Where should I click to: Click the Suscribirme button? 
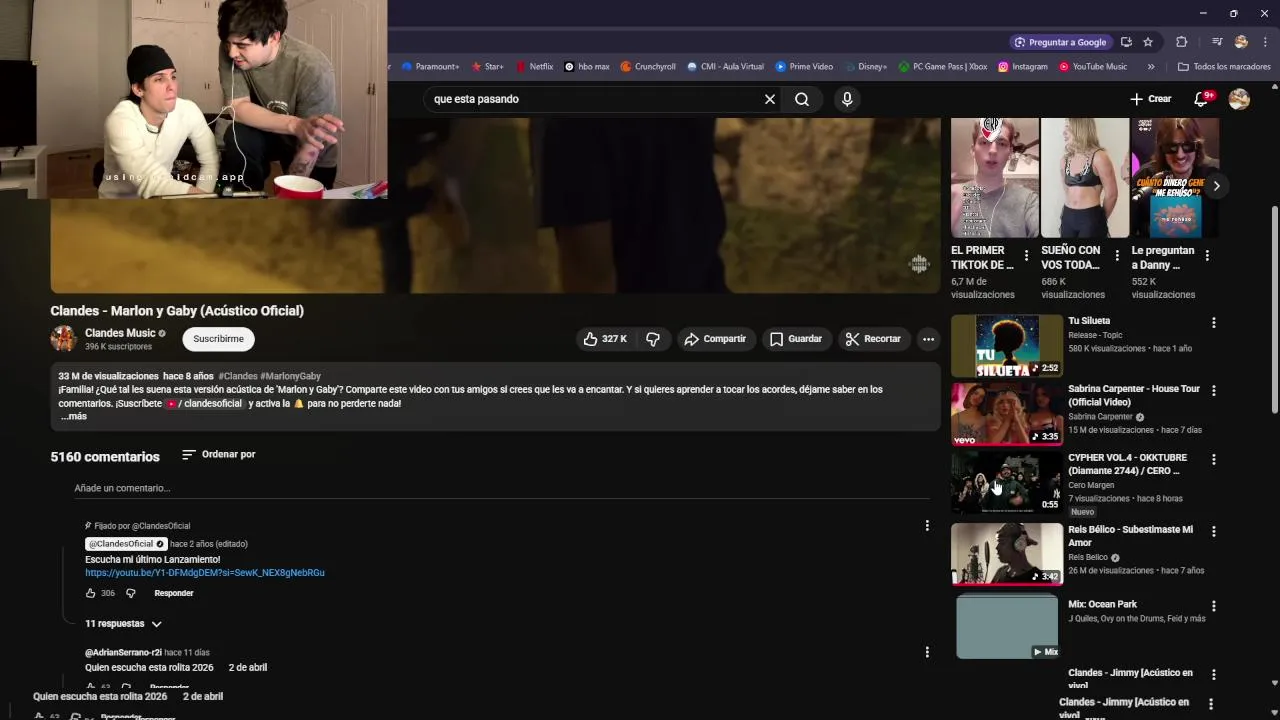point(218,339)
